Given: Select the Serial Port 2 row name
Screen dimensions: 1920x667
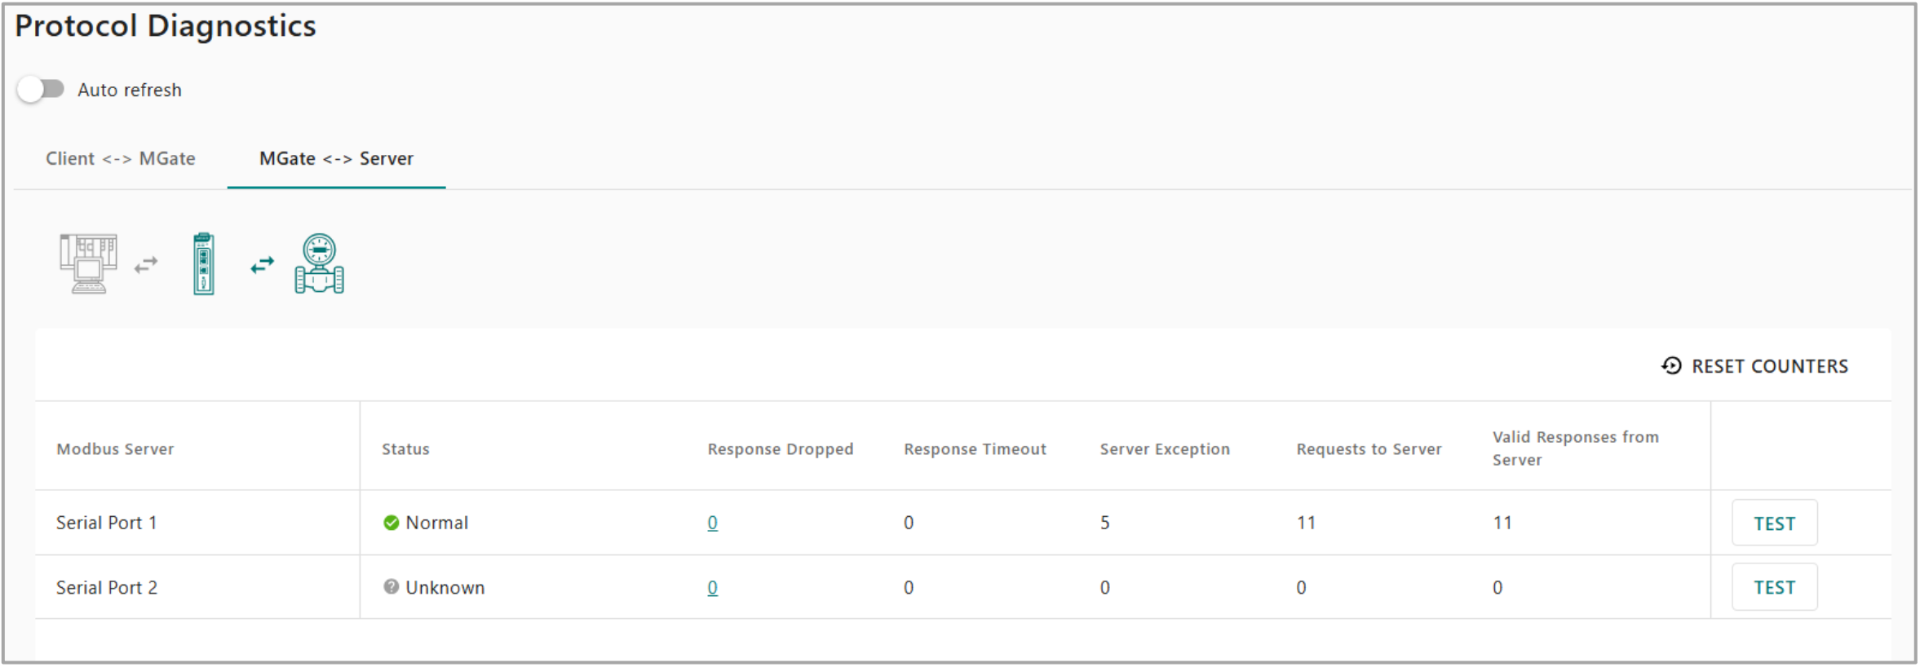Looking at the screenshot, I should tap(106, 588).
